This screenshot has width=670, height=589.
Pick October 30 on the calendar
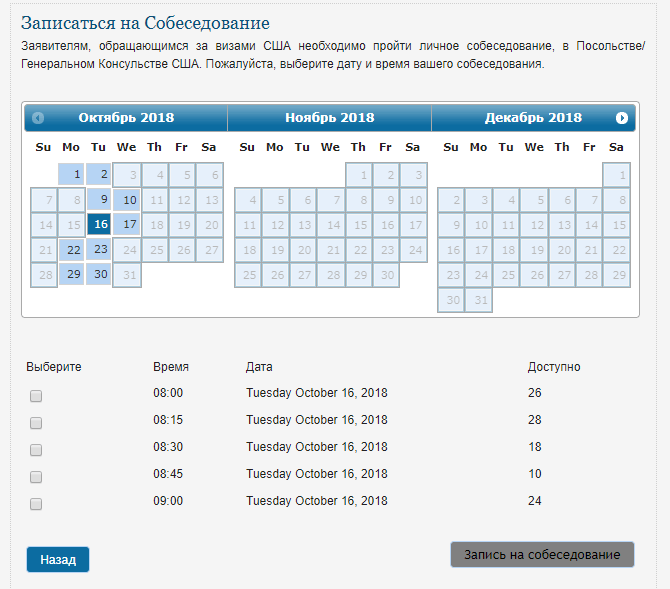tap(99, 274)
